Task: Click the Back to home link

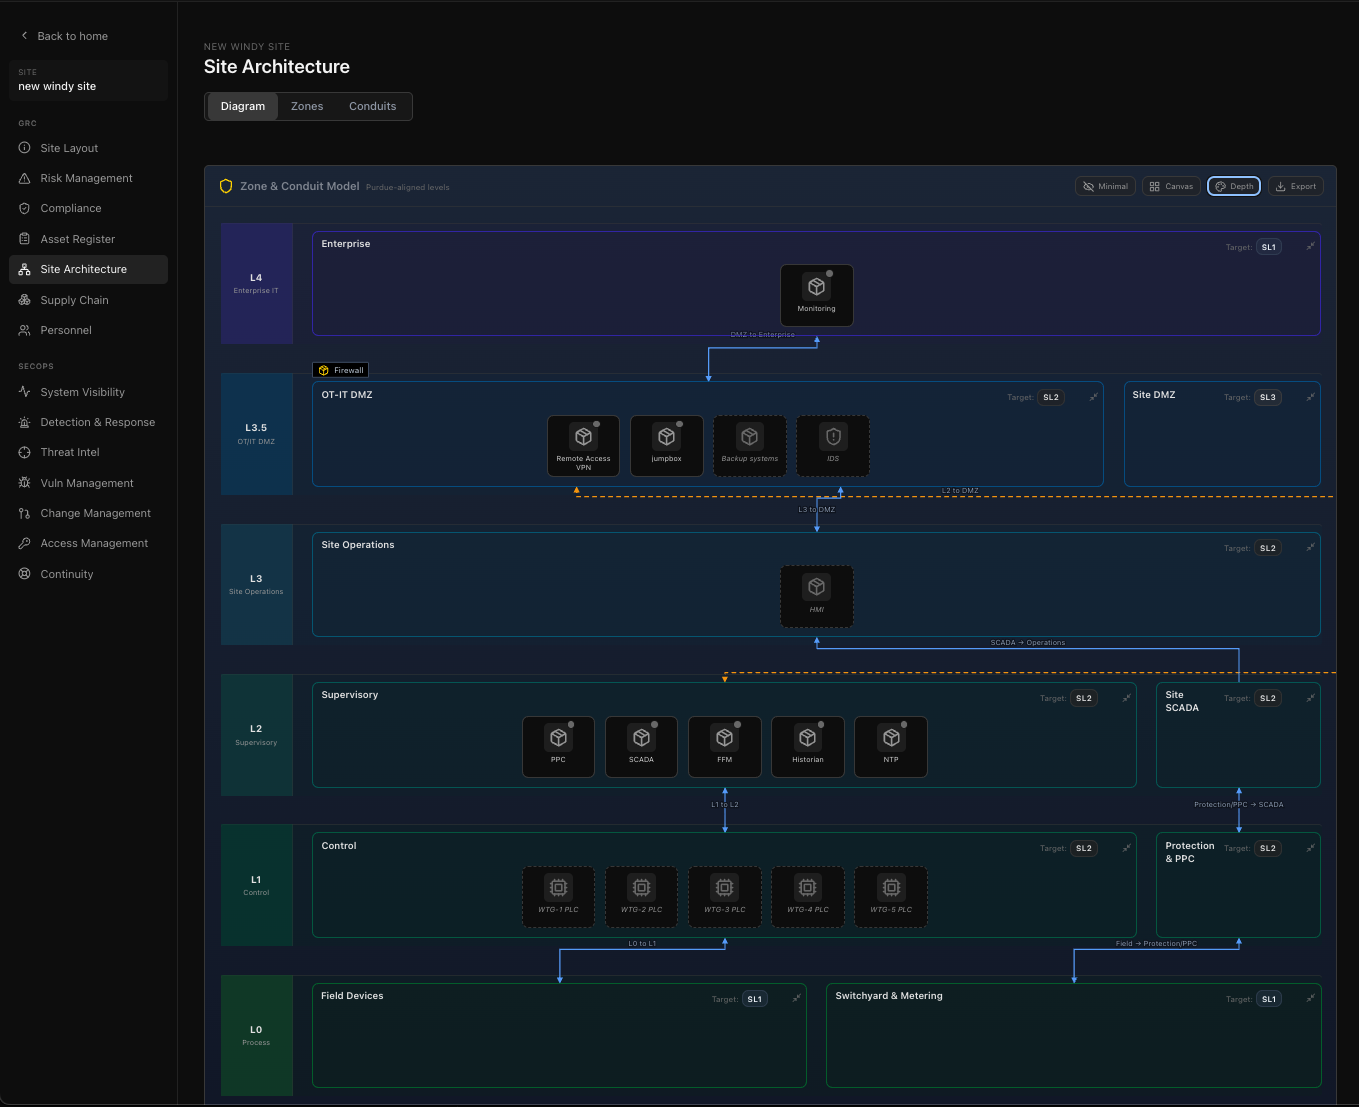Action: 64,36
